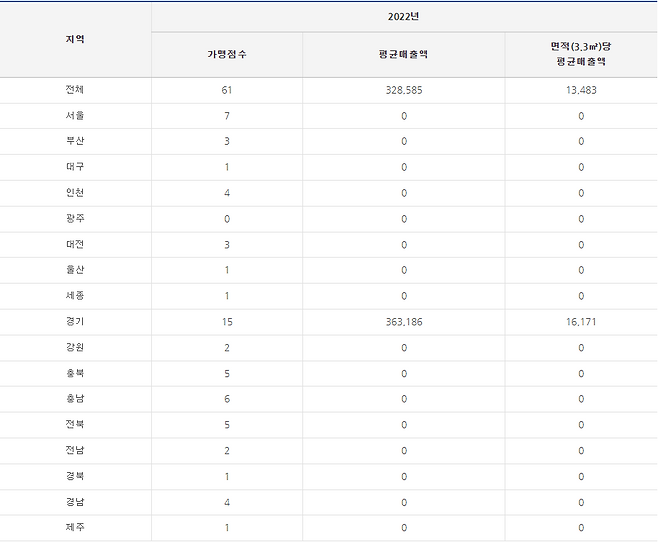Image resolution: width=658 pixels, height=542 pixels.
Task: Click the 면적(3.3㎡)당 평균매출액 header
Action: pyautogui.click(x=580, y=54)
